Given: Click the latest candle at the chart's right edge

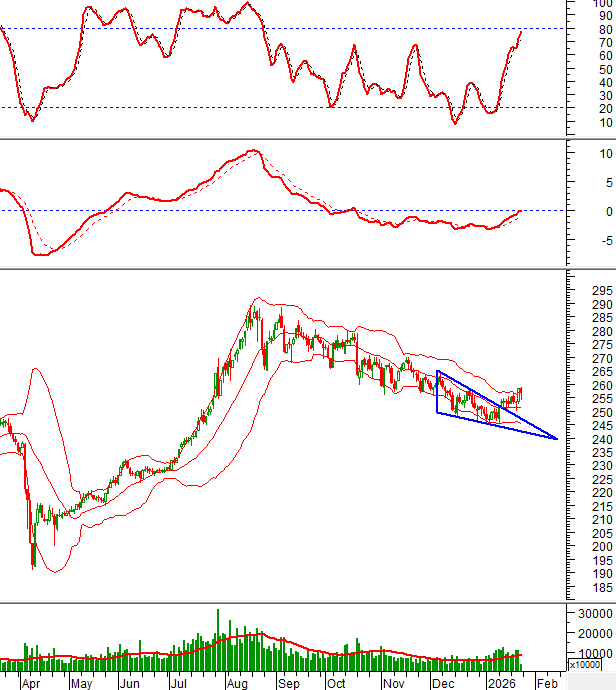Looking at the screenshot, I should click(521, 394).
